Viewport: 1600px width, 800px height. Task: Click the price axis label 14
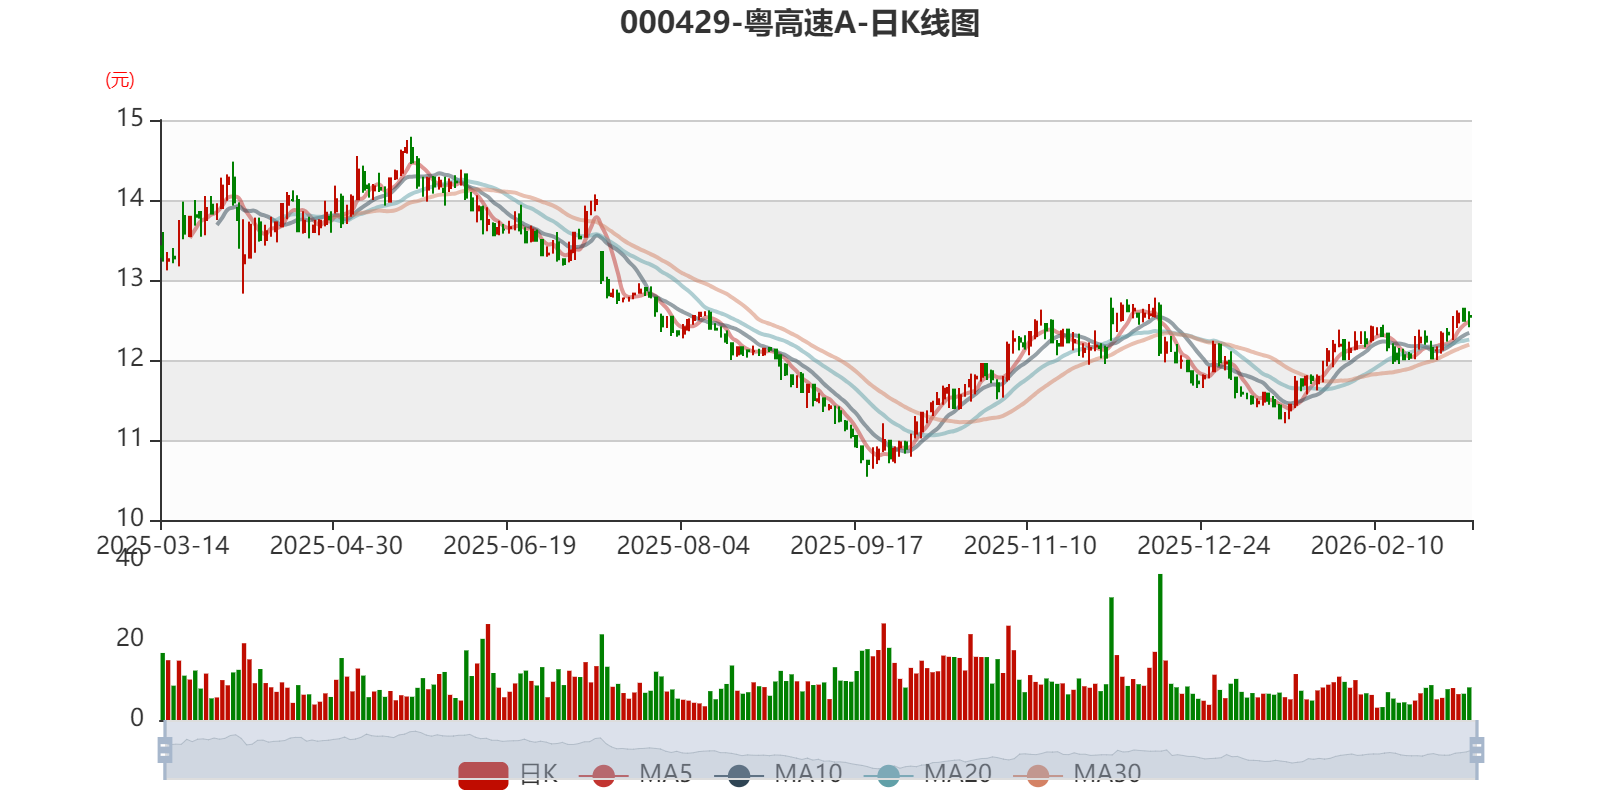[x=130, y=199]
